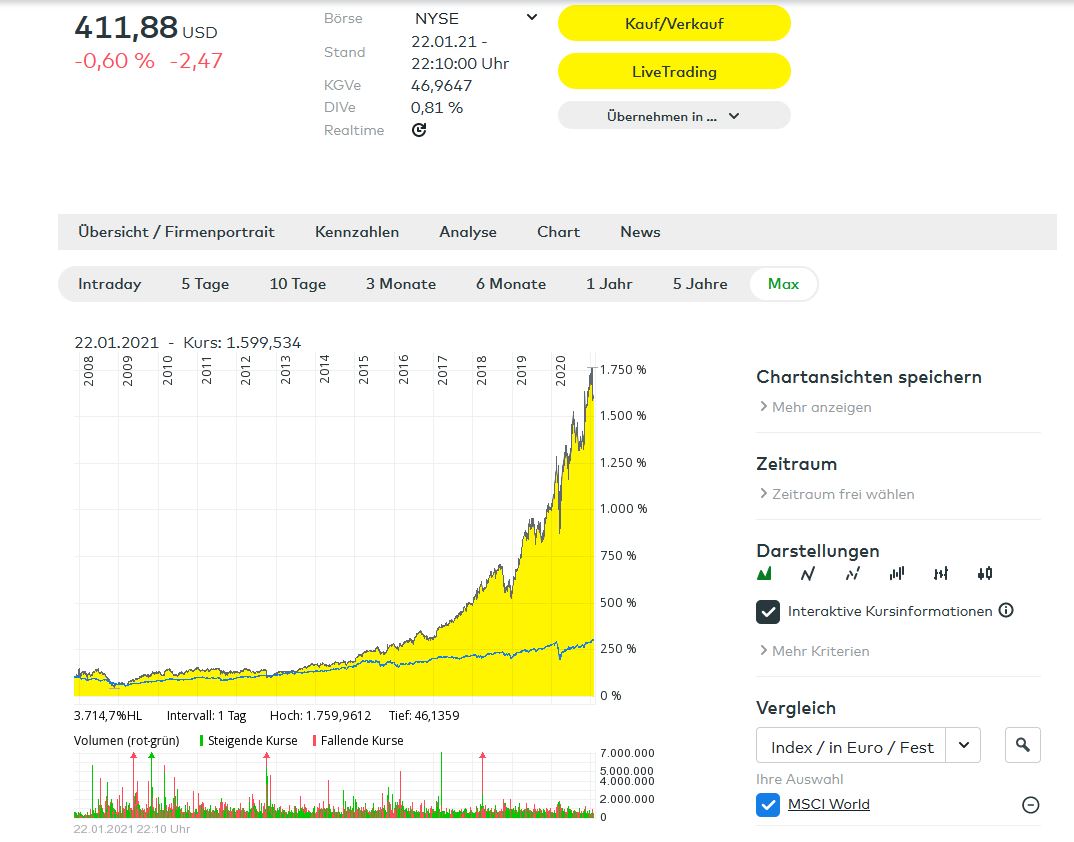Screen dimensions: 1074x842
Task: Select the candlestick chart display icon
Action: point(985,574)
